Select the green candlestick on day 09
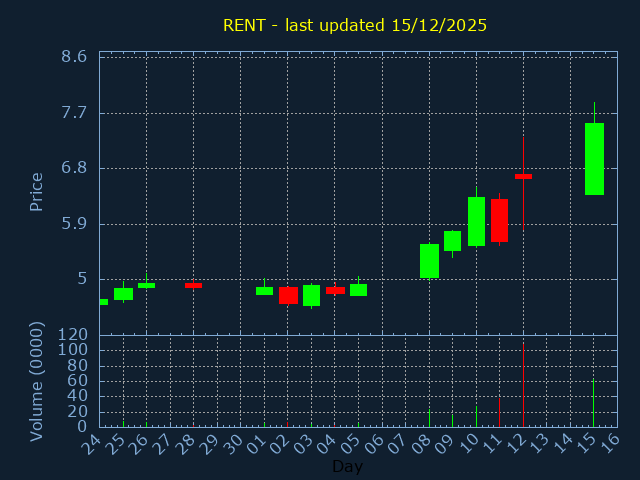The image size is (640, 480). (x=452, y=241)
